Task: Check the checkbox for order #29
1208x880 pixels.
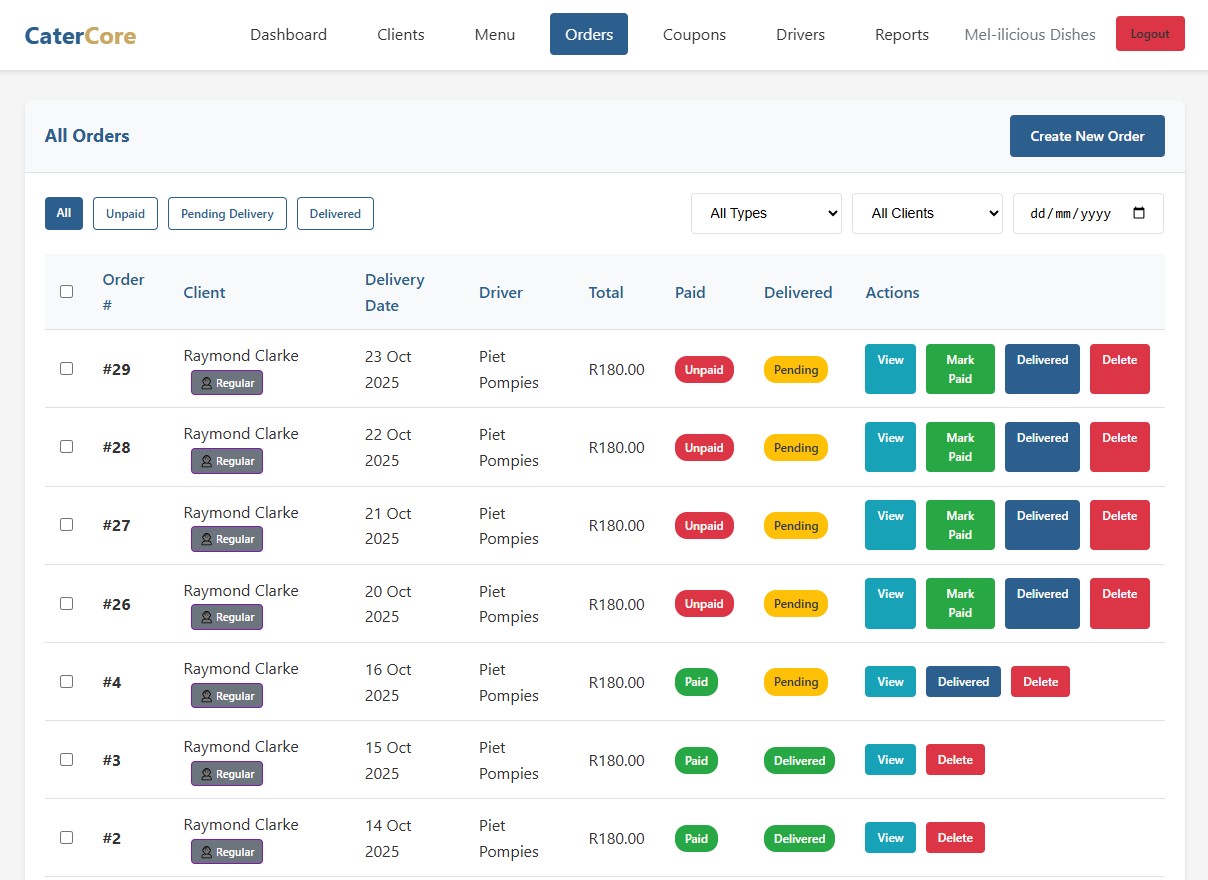Action: pyautogui.click(x=66, y=368)
